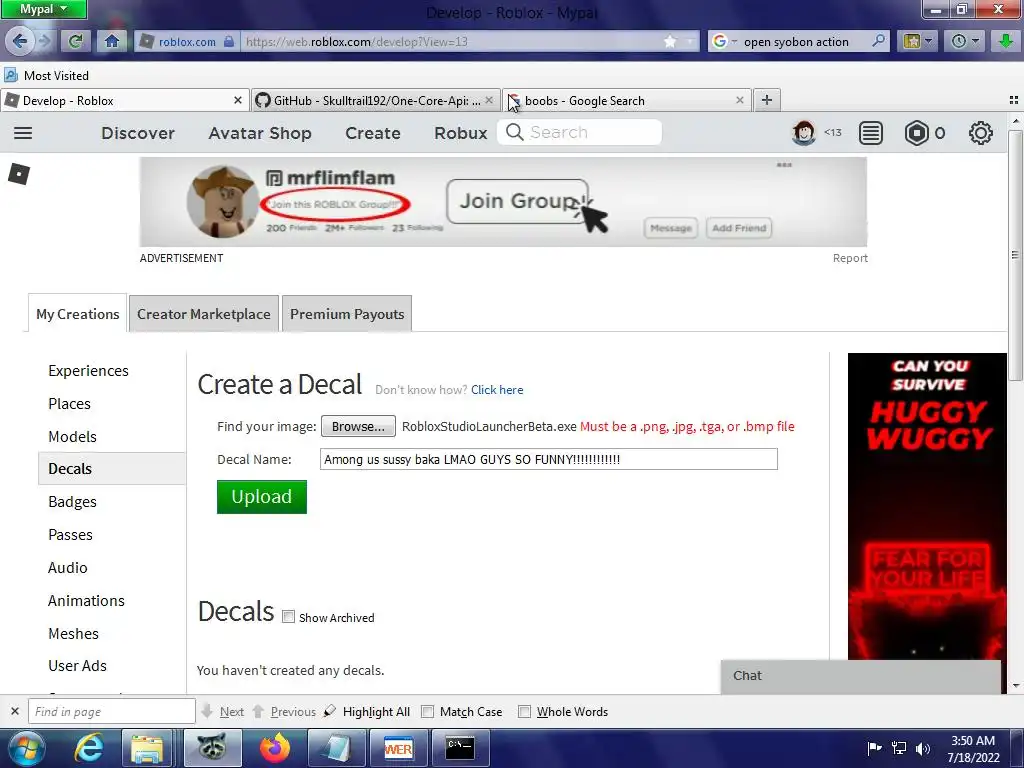Select Audio in the sidebar
Viewport: 1024px width, 768px height.
67,568
